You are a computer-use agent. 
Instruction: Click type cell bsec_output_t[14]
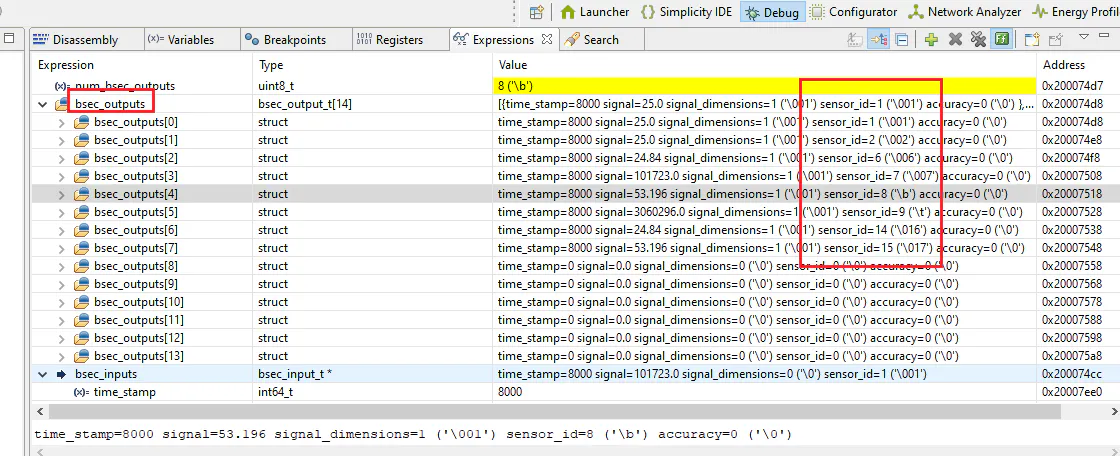304,104
